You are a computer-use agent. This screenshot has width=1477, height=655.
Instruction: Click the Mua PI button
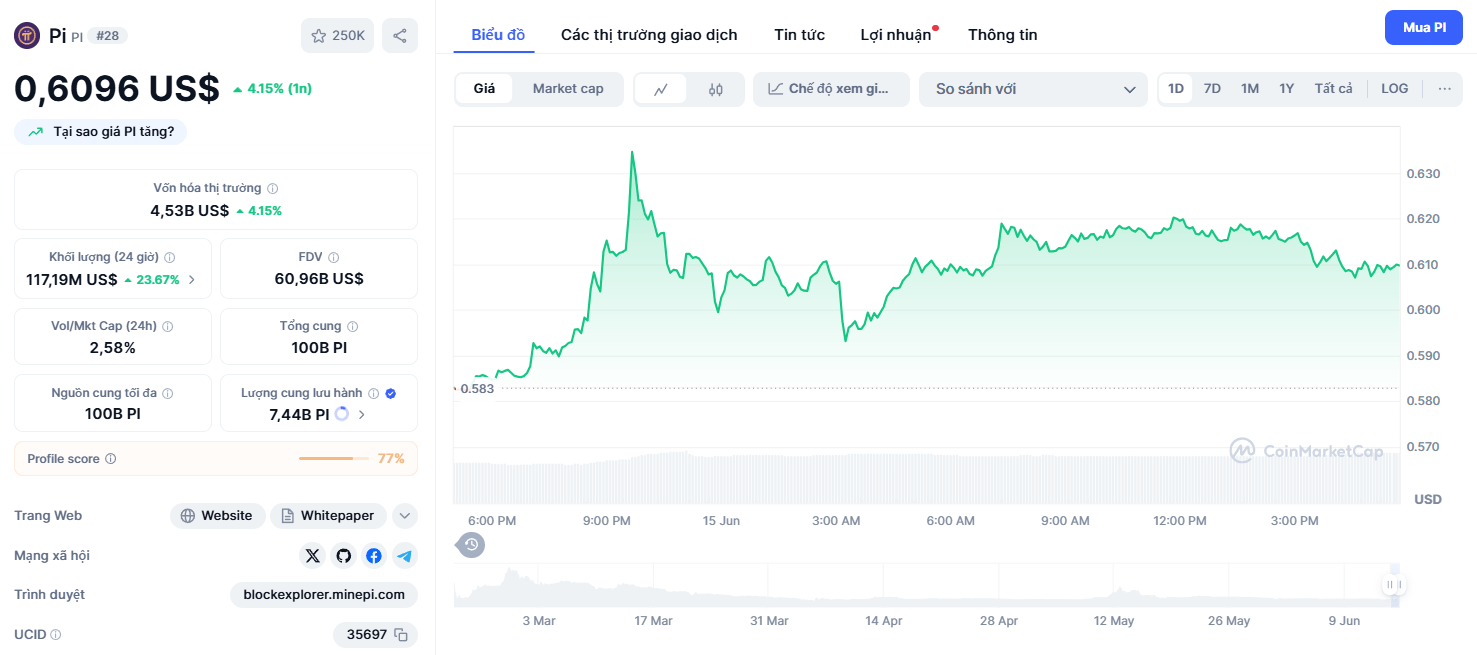[x=1424, y=28]
